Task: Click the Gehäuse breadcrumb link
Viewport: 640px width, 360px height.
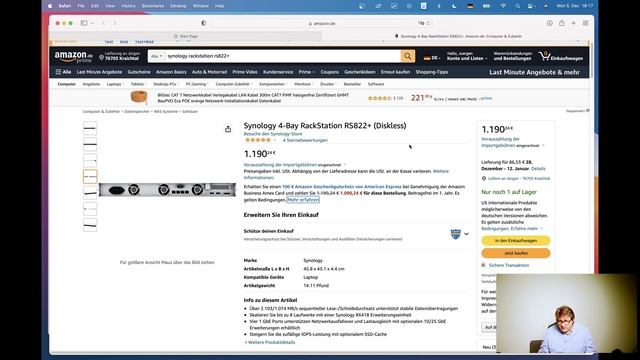Action: [x=190, y=111]
